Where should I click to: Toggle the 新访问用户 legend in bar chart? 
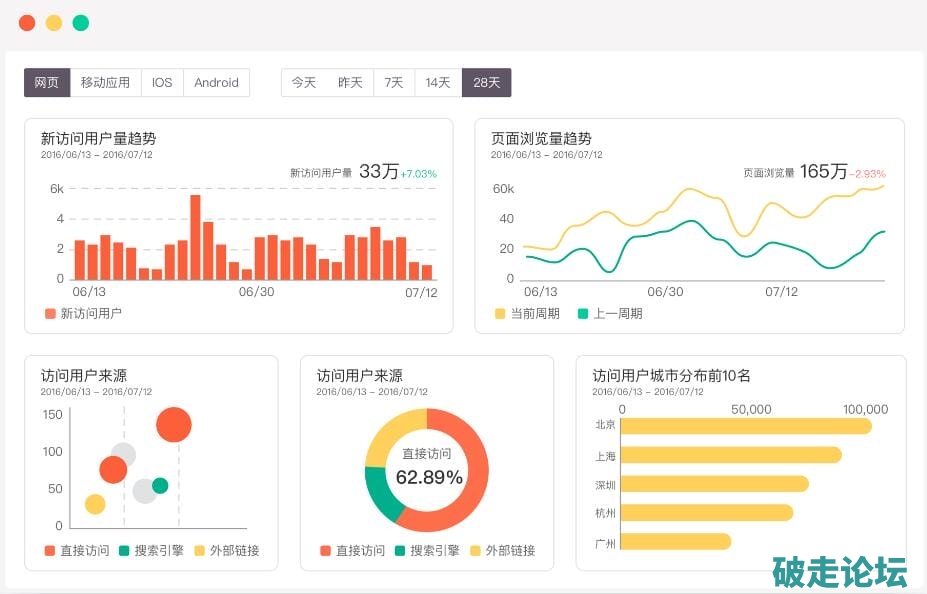(x=83, y=314)
